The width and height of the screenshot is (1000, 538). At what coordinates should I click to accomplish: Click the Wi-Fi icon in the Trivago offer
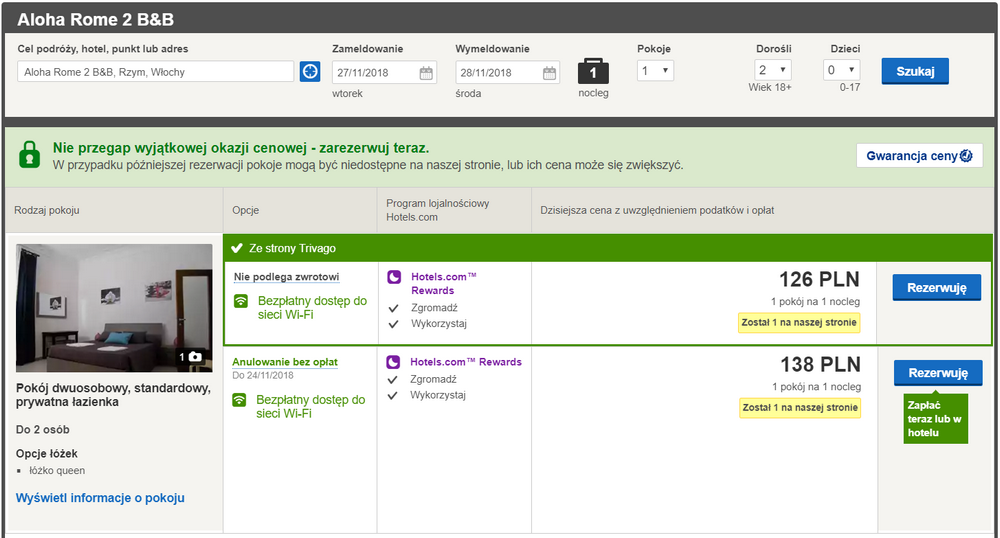pos(240,301)
